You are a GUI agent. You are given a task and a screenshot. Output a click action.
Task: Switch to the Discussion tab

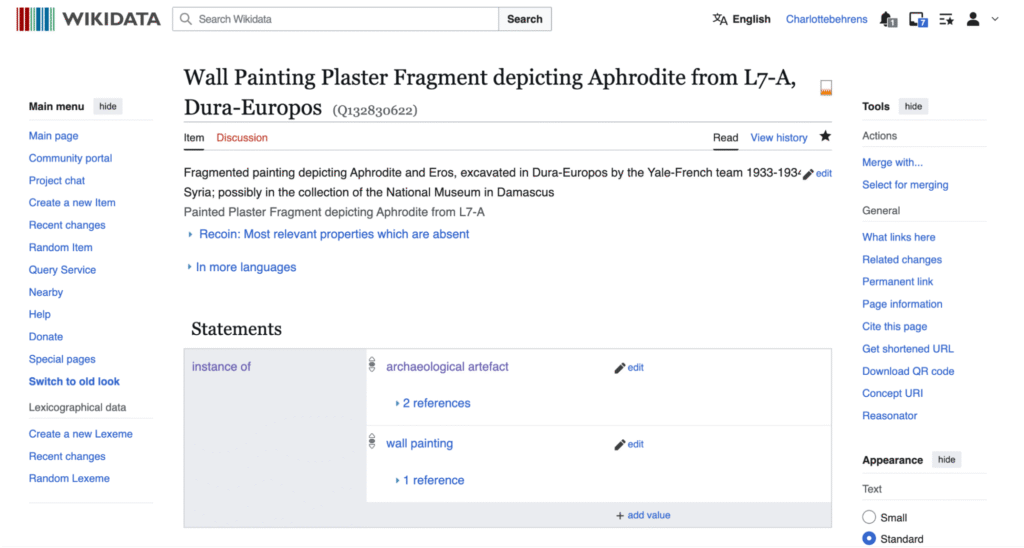coord(242,138)
